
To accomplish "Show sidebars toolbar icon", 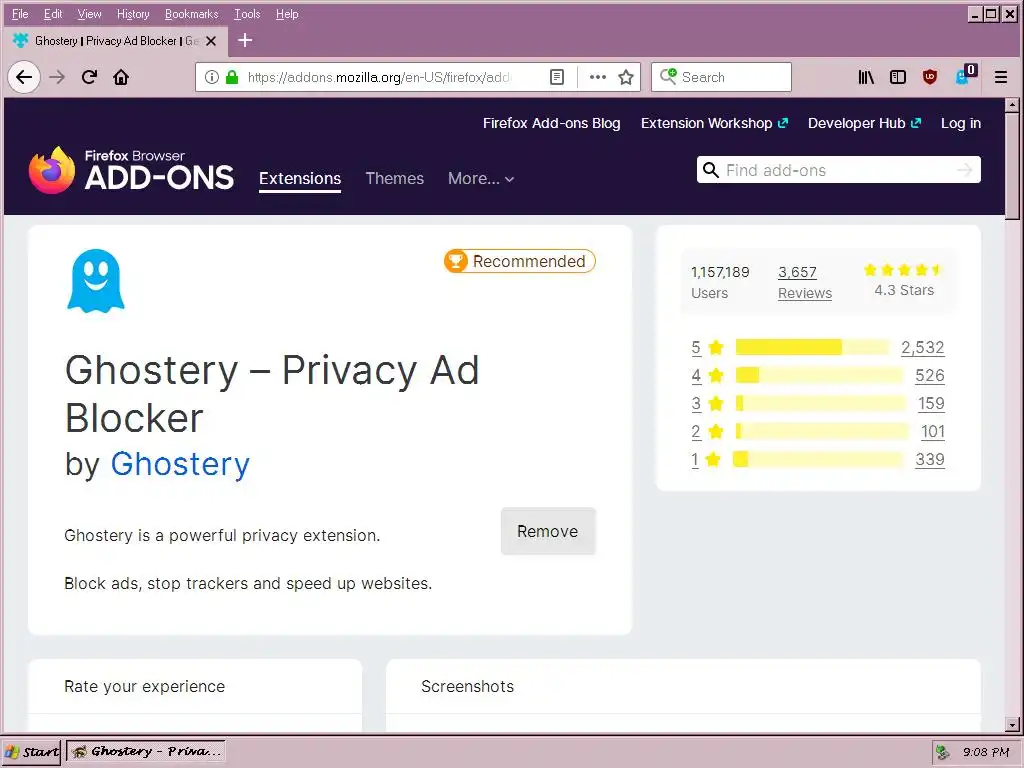I will tap(898, 77).
